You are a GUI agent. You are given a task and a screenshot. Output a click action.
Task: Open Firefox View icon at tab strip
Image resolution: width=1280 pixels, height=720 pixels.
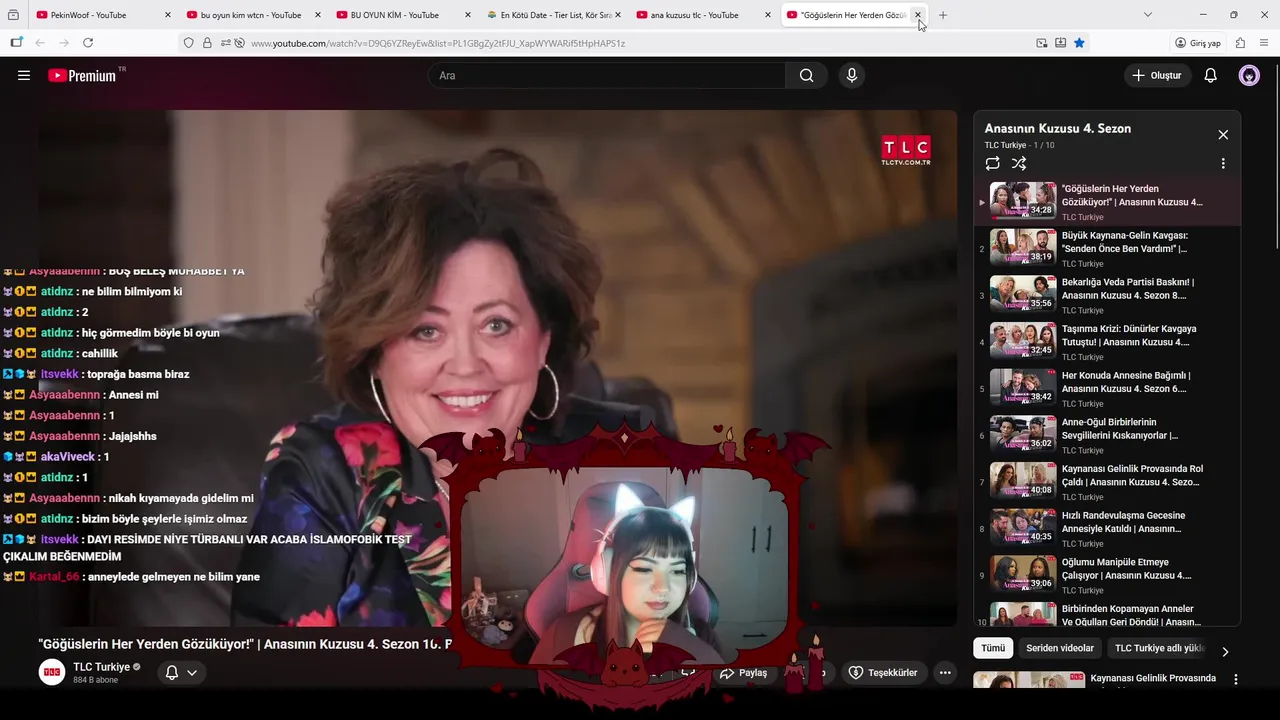coord(14,15)
